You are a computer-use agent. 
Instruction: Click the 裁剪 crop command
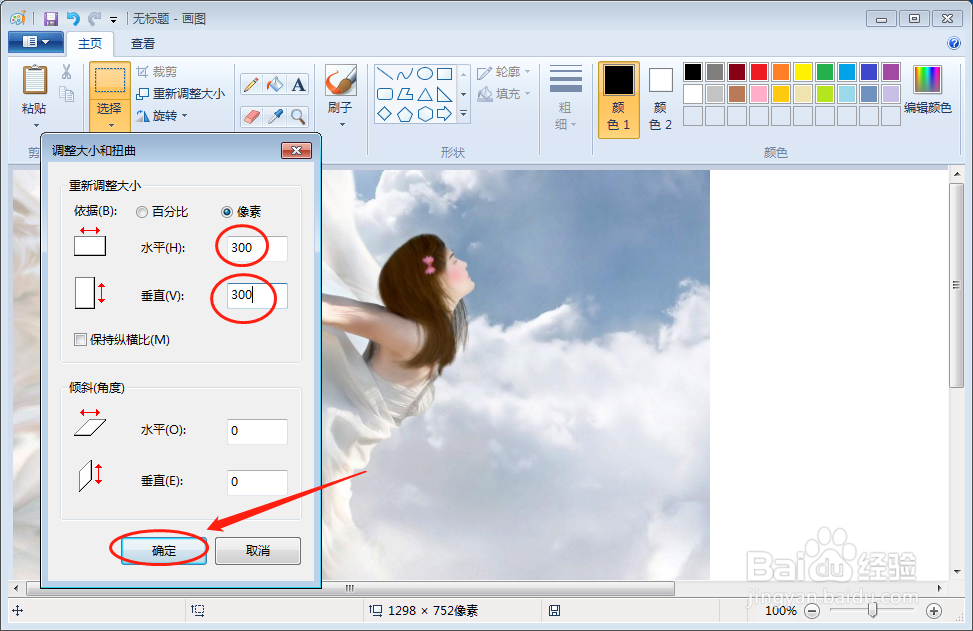157,72
